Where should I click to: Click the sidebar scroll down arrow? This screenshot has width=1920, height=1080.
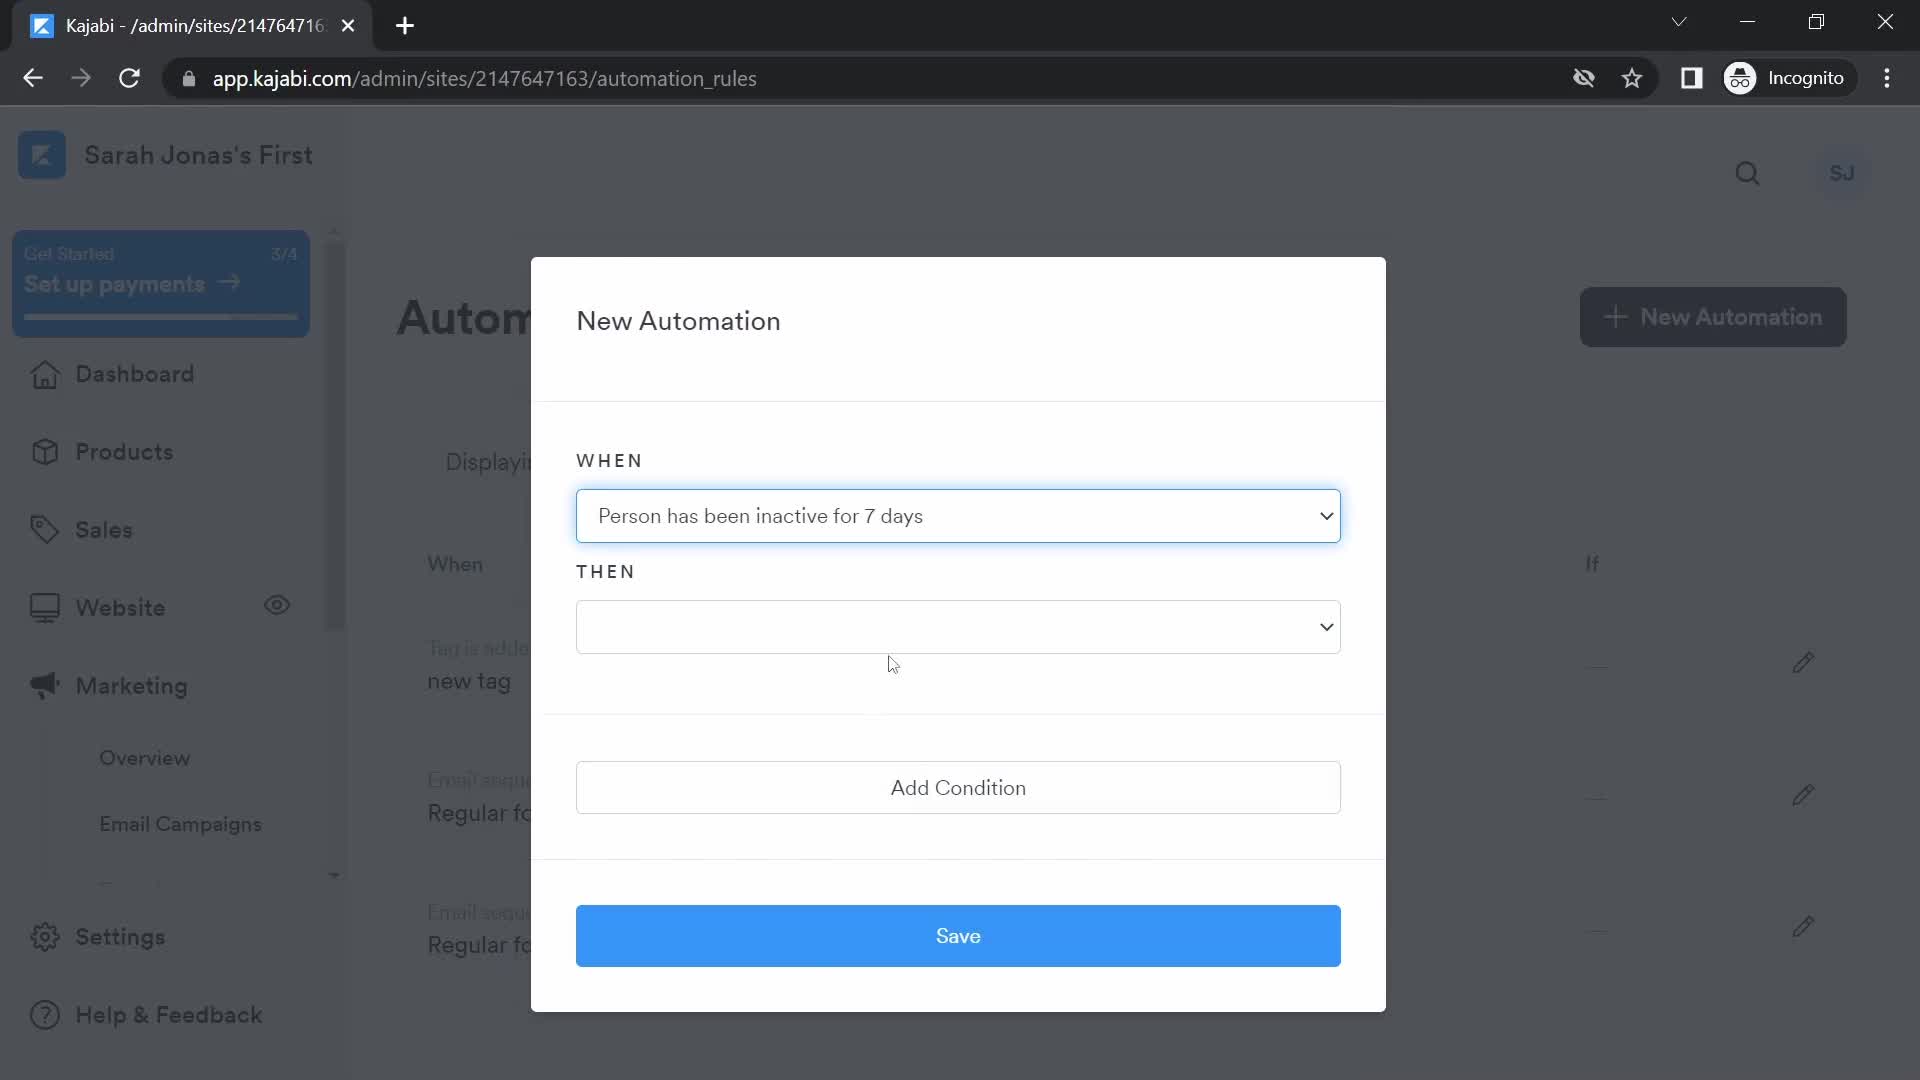(334, 875)
